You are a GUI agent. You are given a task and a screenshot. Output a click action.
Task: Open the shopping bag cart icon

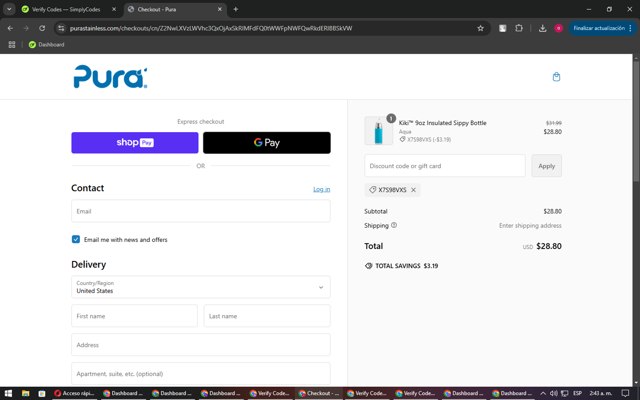pyautogui.click(x=556, y=77)
